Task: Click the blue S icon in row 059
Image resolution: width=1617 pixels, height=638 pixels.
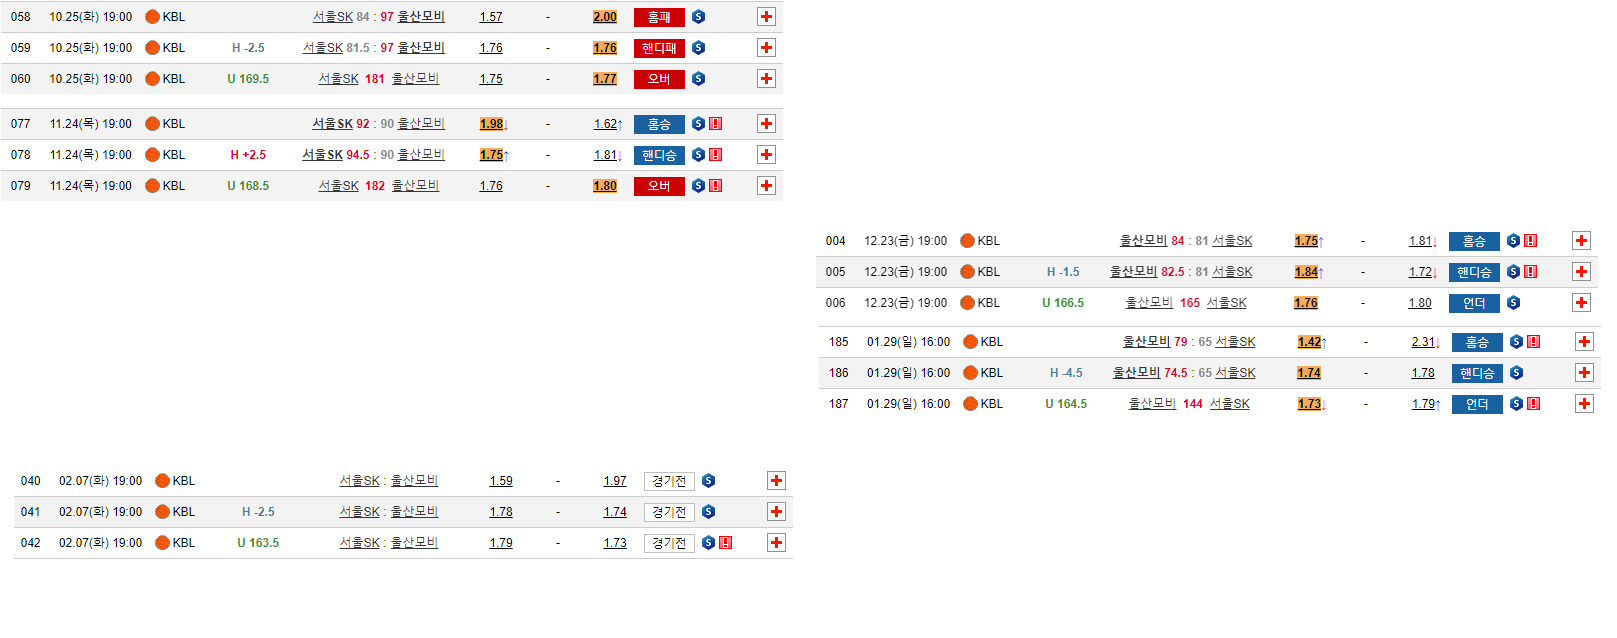Action: [698, 48]
